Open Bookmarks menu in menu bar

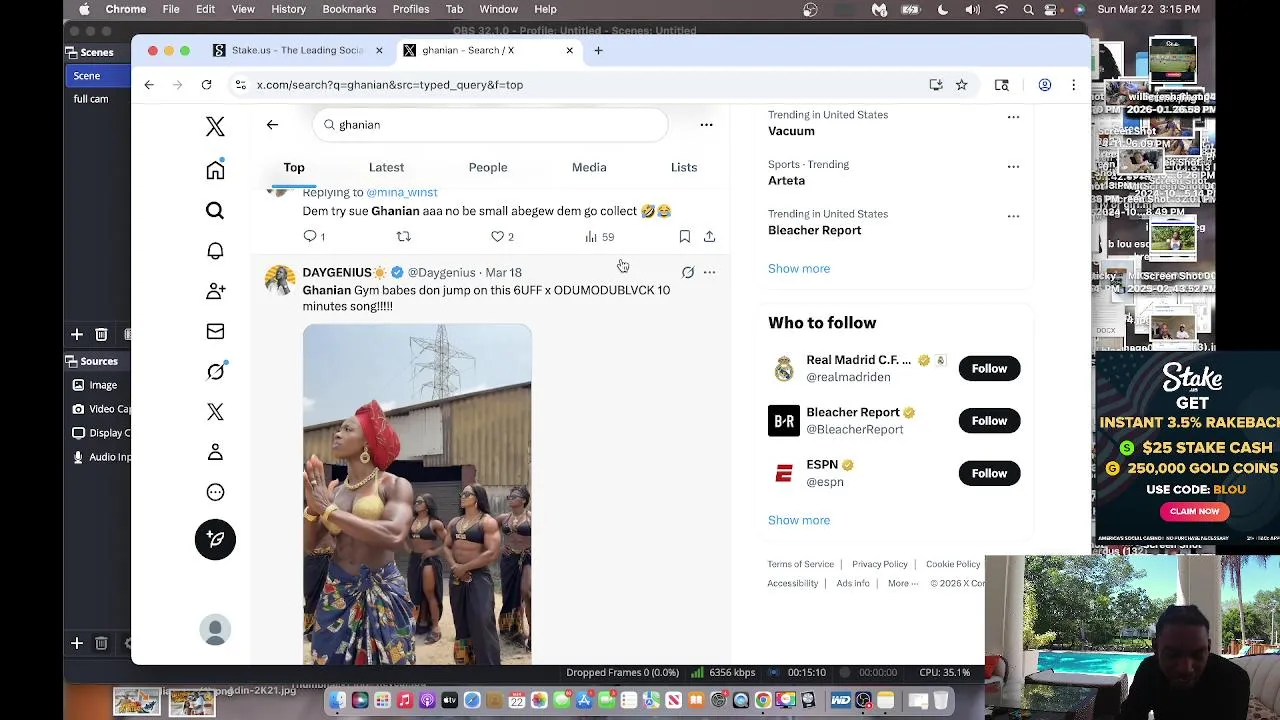click(349, 9)
